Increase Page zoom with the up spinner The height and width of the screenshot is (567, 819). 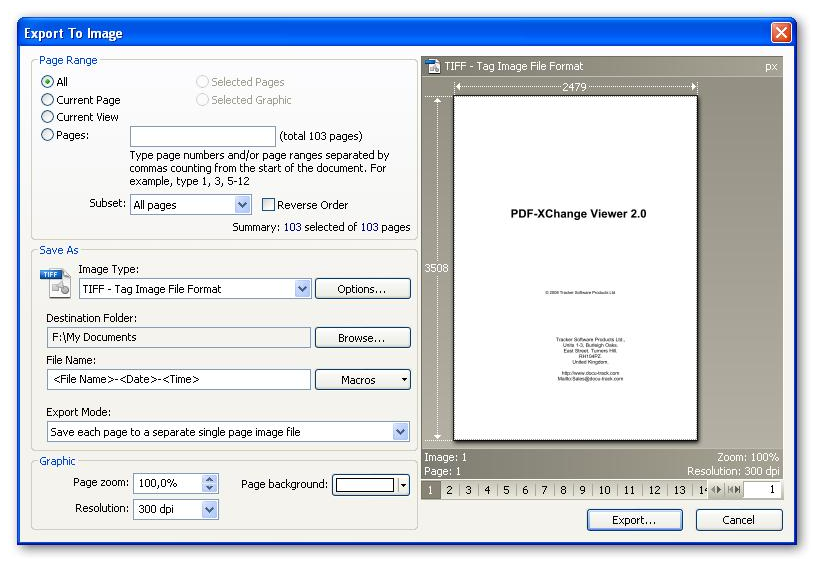(209, 479)
